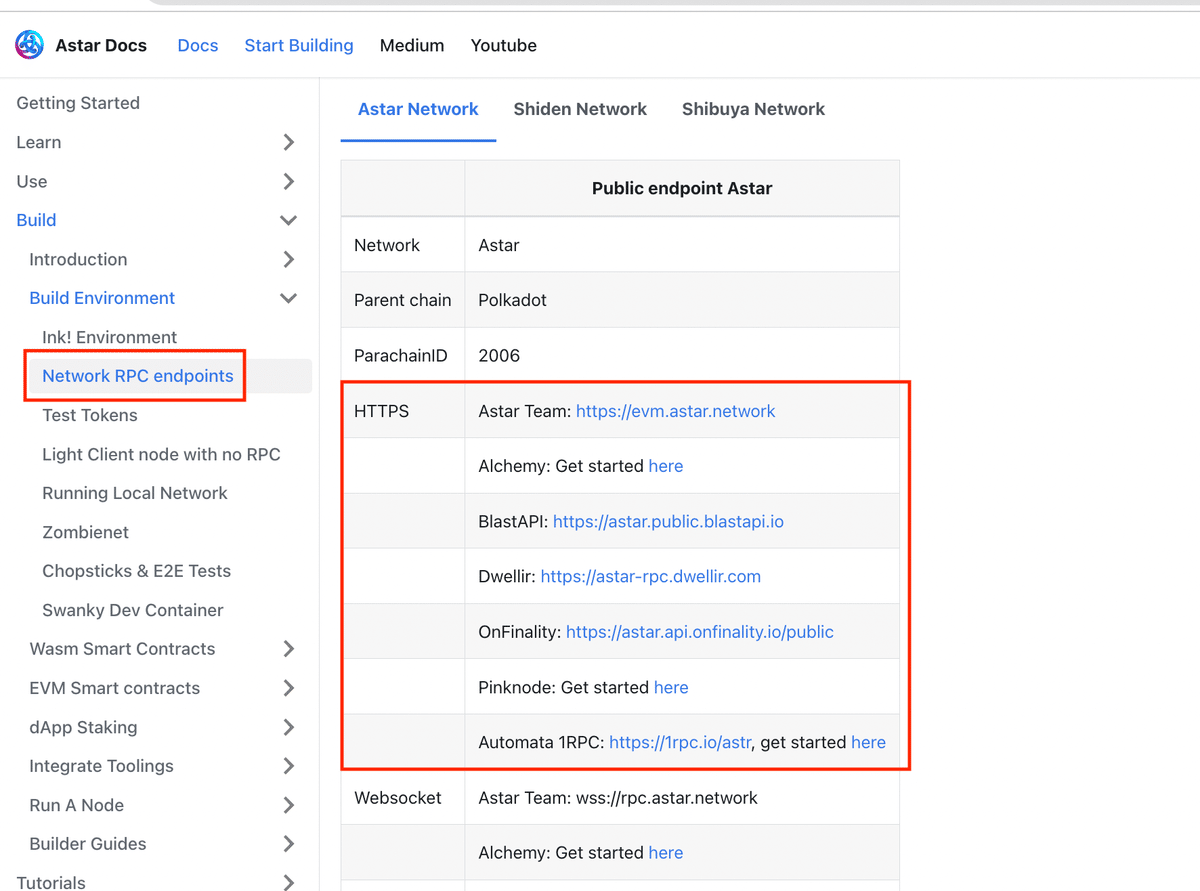Click the 'HTTPS' row label
Viewport: 1200px width, 891px height.
tap(382, 411)
